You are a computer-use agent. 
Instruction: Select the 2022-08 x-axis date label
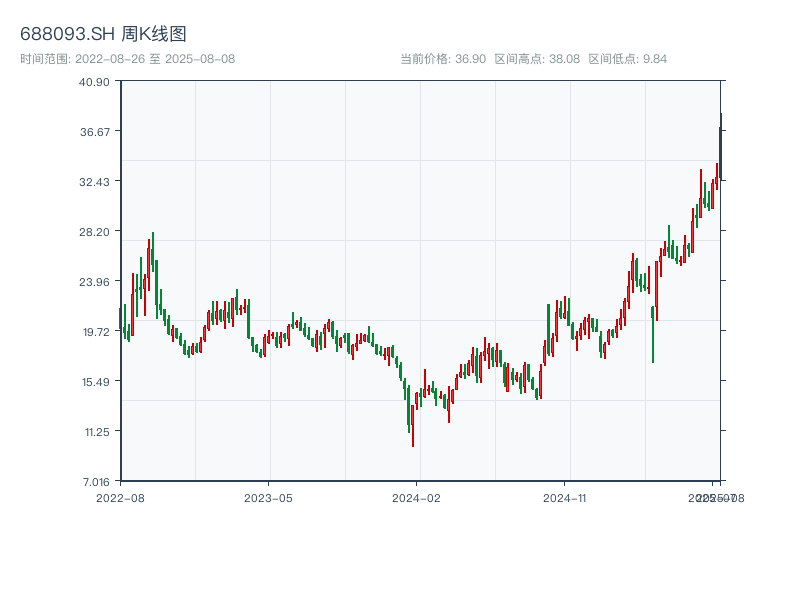[x=120, y=497]
